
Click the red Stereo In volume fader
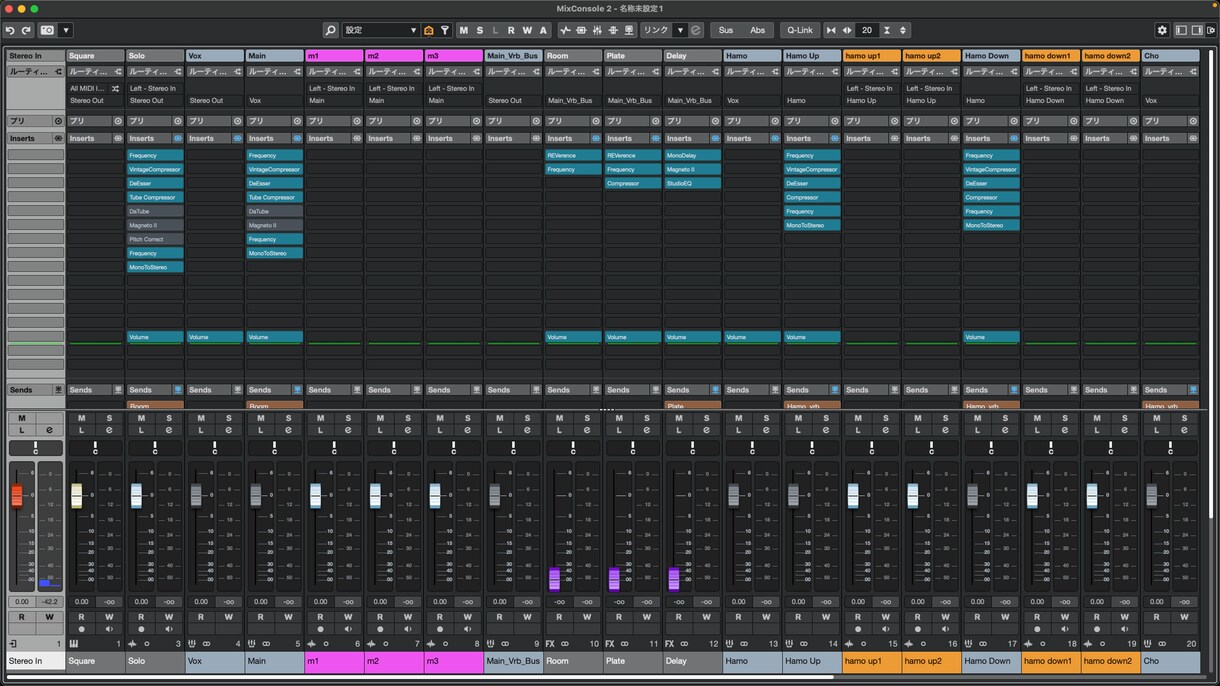17,495
